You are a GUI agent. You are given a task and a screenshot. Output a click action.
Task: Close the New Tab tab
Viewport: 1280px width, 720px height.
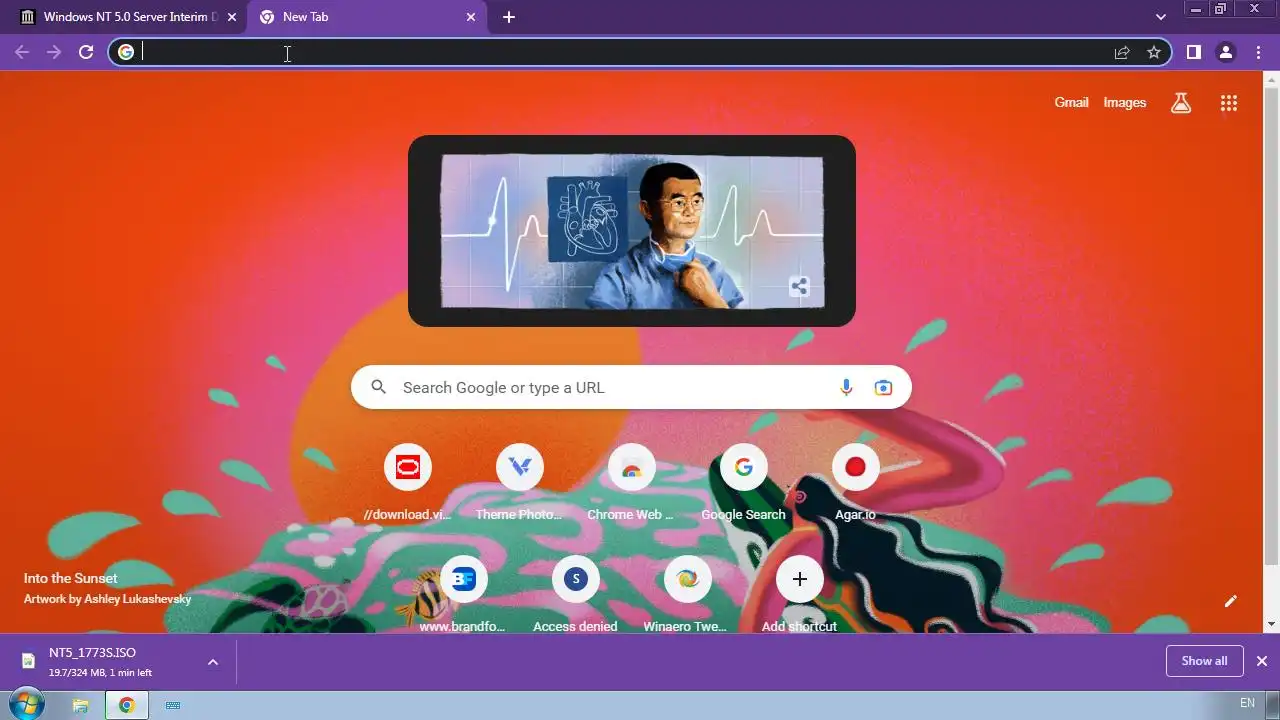(x=472, y=17)
